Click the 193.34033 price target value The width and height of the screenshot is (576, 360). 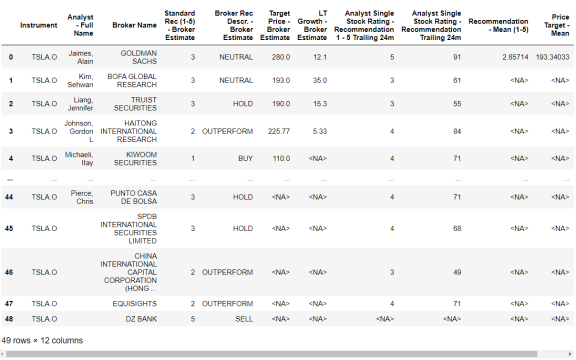(x=552, y=57)
